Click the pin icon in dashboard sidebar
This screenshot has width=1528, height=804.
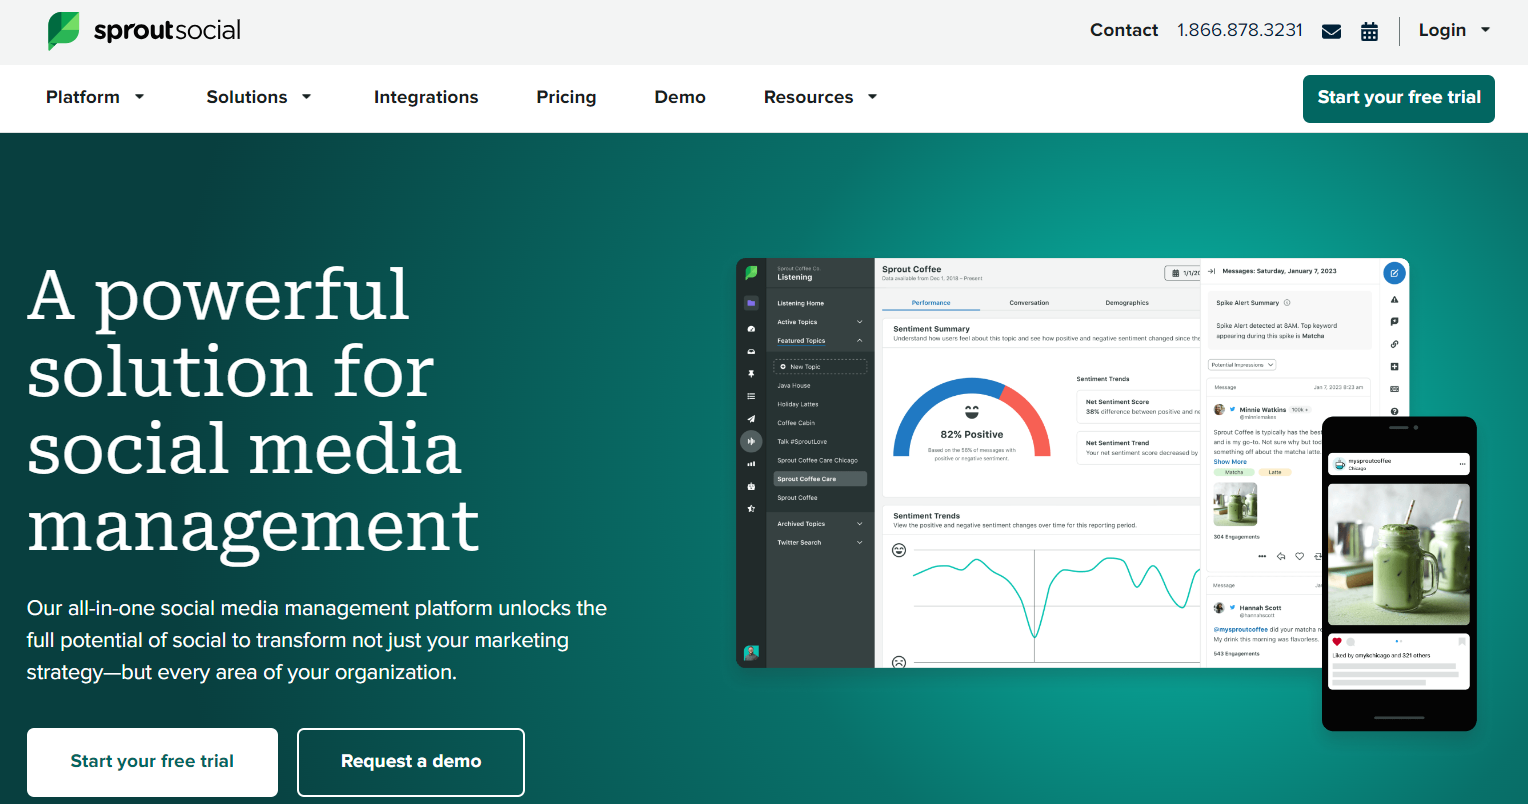[751, 374]
